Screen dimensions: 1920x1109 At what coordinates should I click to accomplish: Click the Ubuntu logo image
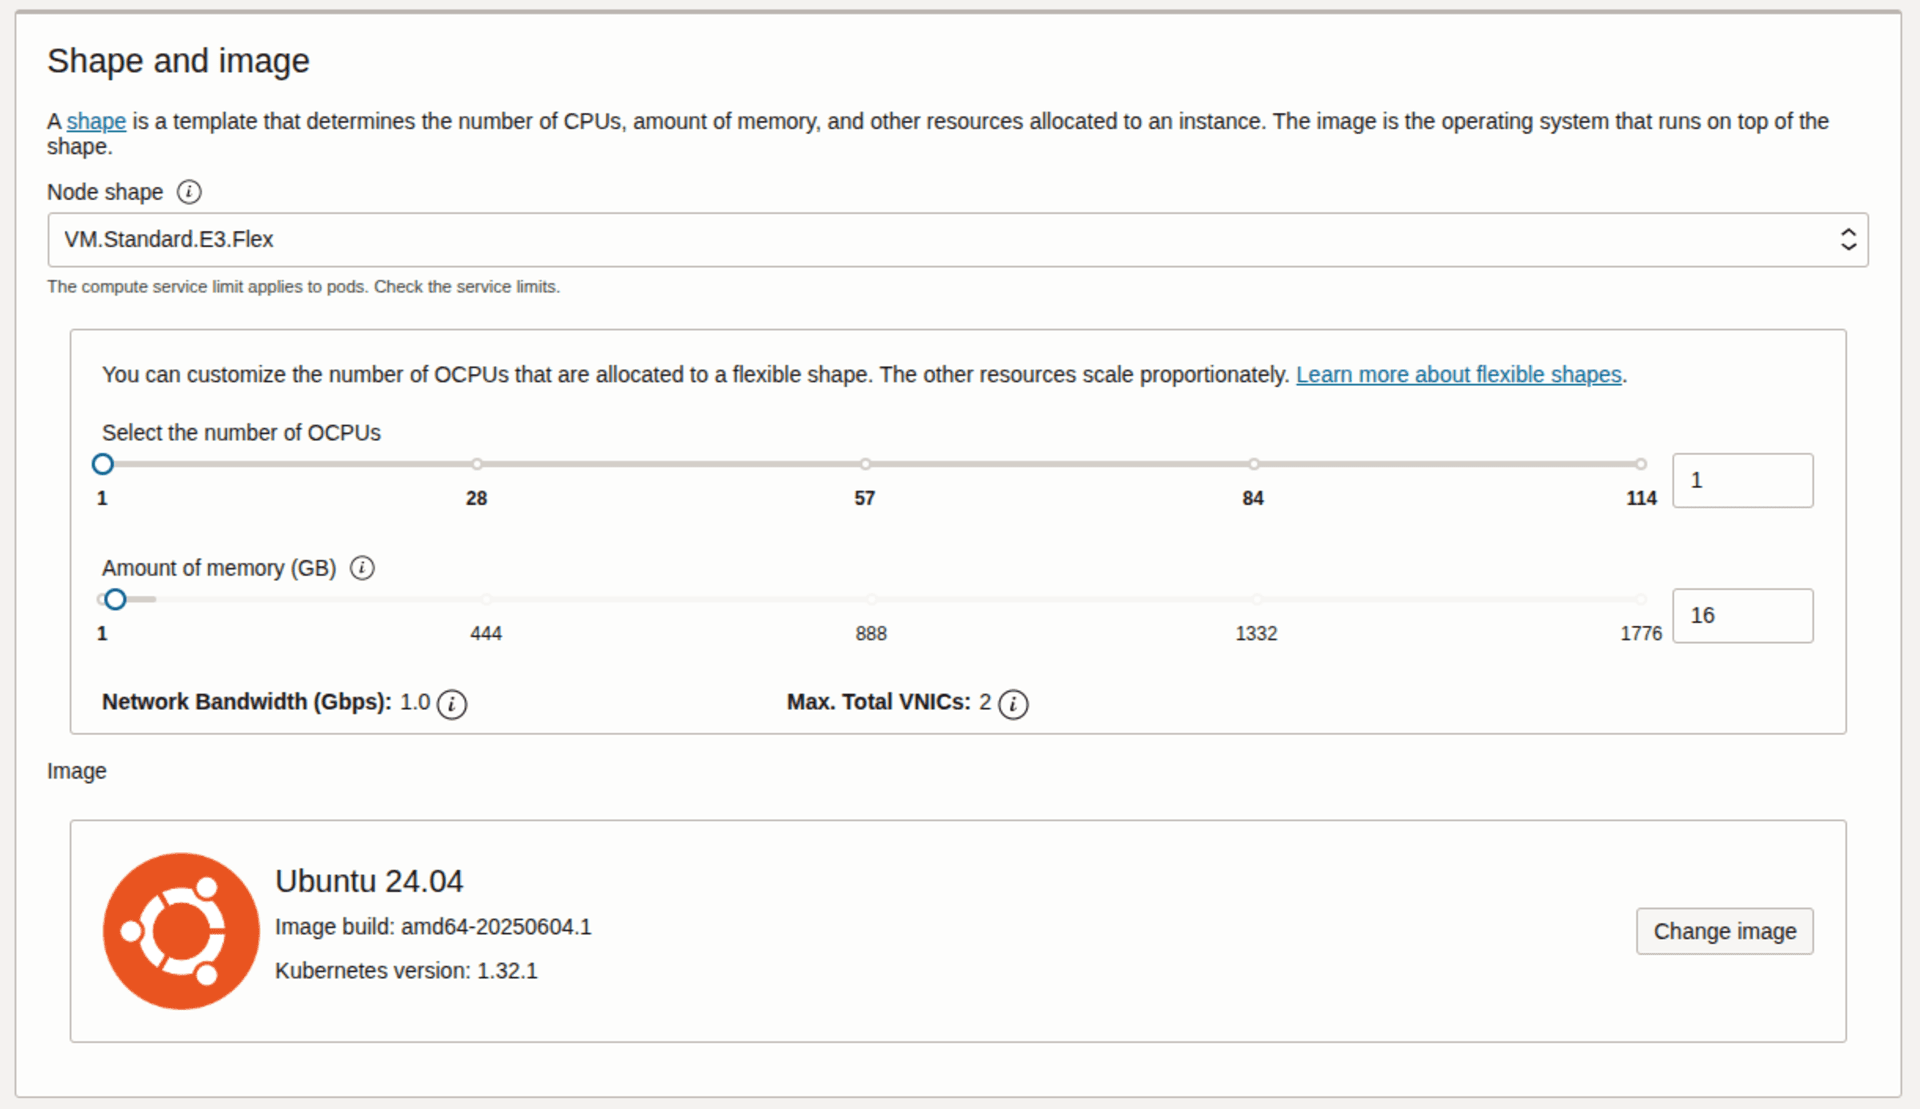(181, 931)
